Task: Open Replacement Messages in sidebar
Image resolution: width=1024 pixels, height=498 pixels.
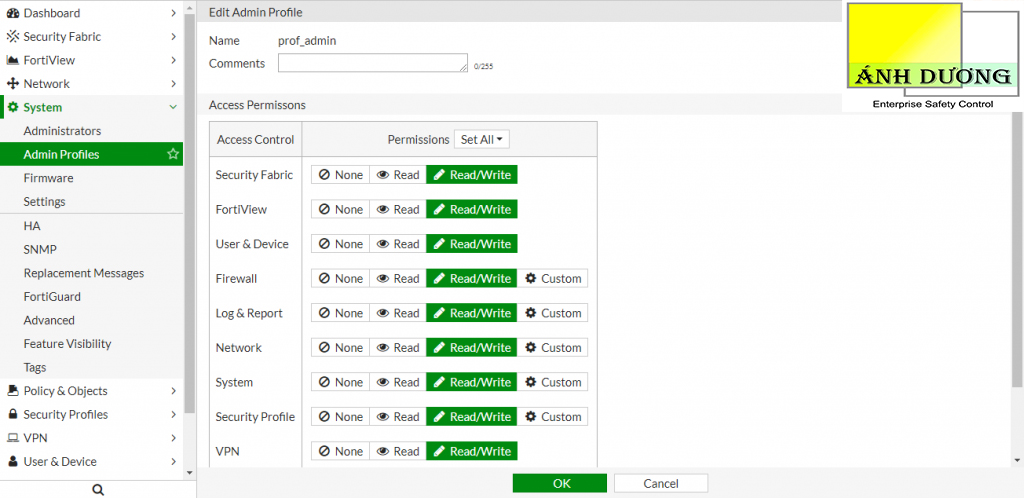Action: (x=91, y=273)
